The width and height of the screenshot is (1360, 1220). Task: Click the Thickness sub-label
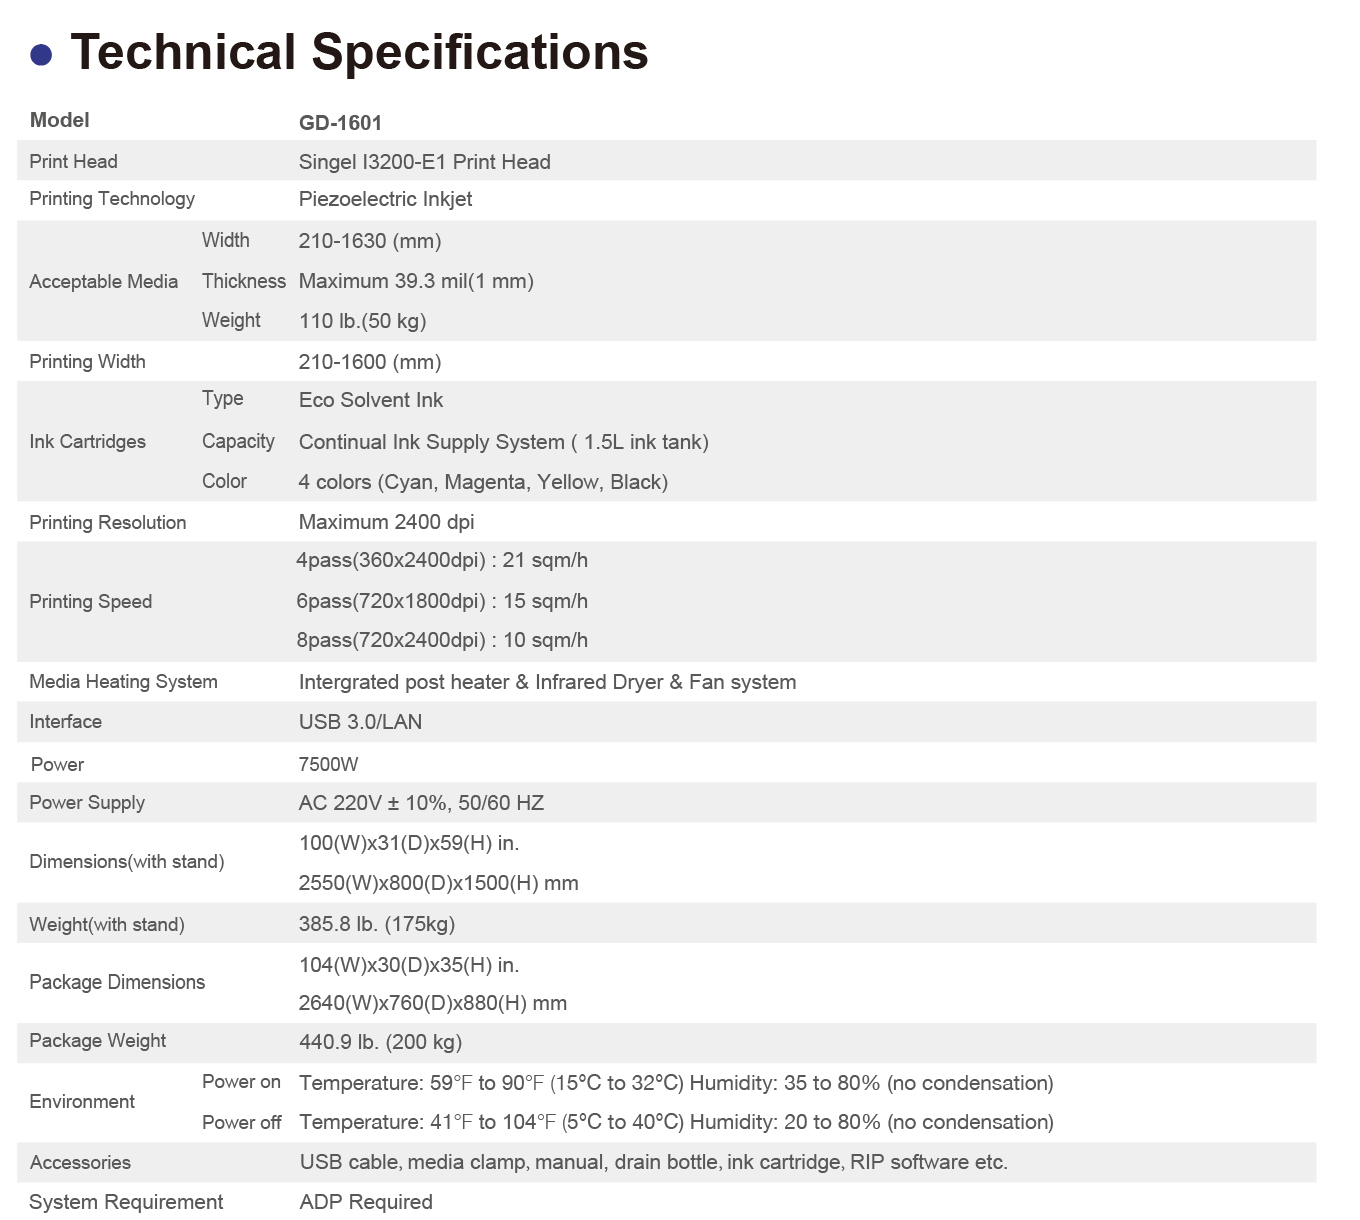coord(243,281)
